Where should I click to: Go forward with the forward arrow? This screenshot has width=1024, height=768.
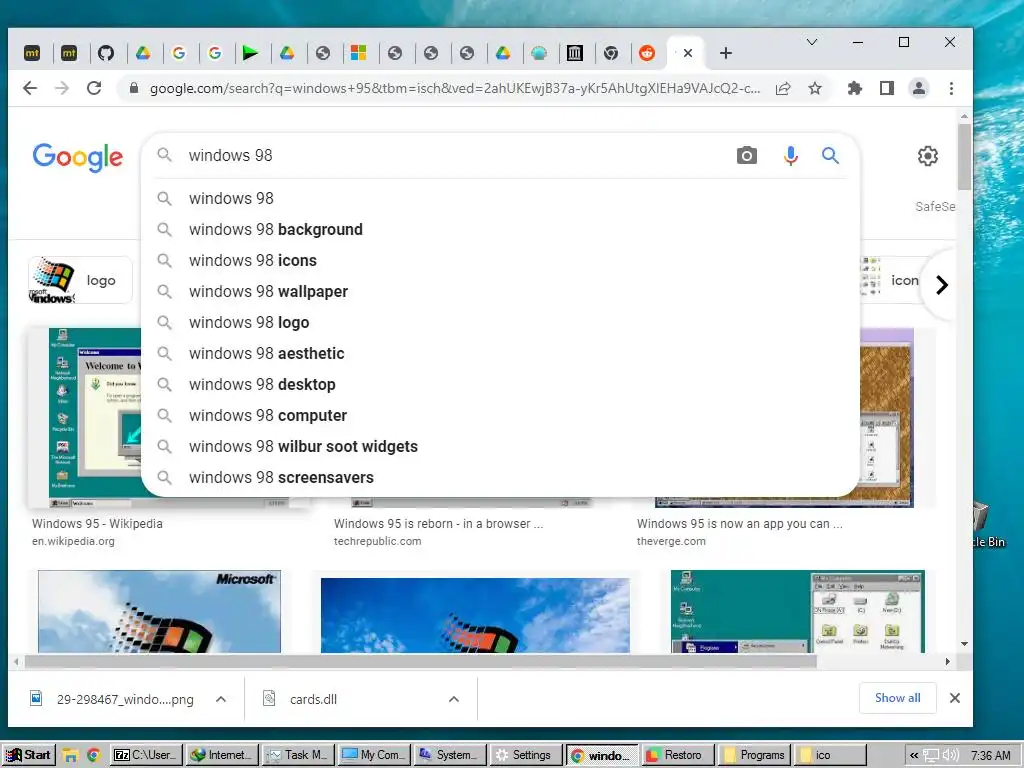click(62, 88)
